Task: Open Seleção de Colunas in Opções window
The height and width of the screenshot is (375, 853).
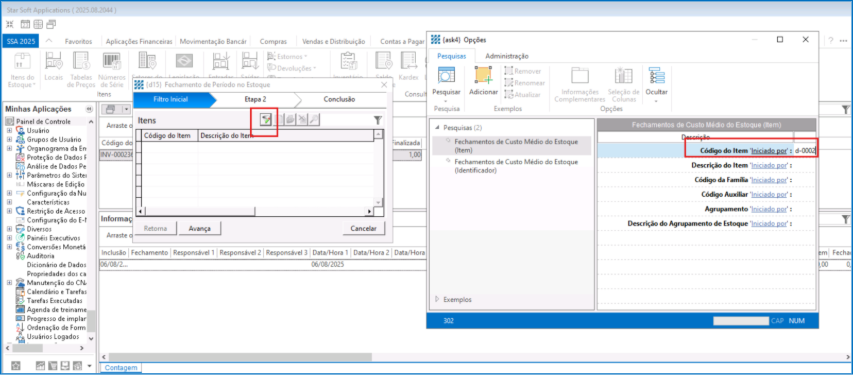Action: [x=623, y=84]
